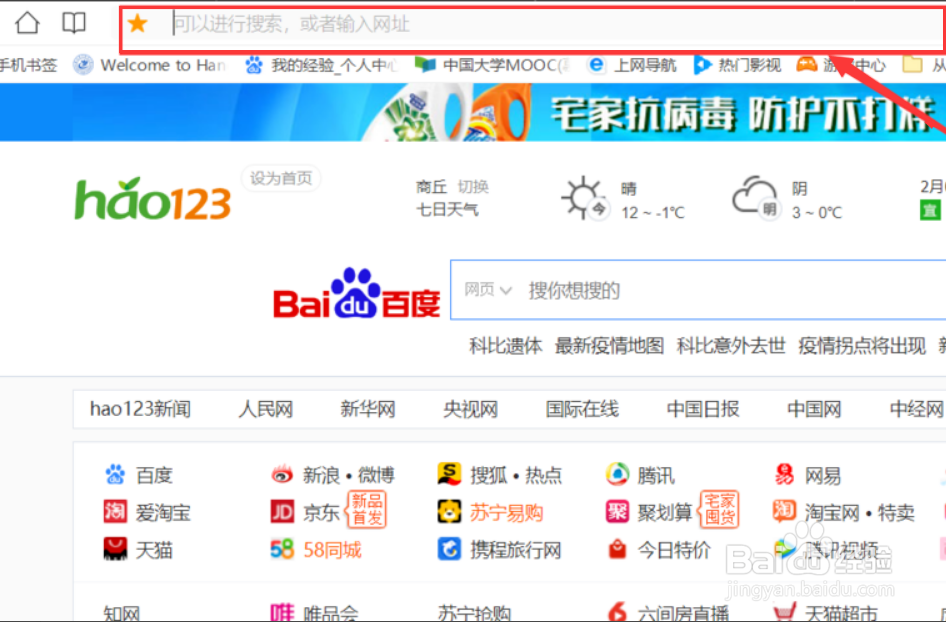
Task: Click the 苏宁易购 lion icon
Action: pyautogui.click(x=449, y=512)
